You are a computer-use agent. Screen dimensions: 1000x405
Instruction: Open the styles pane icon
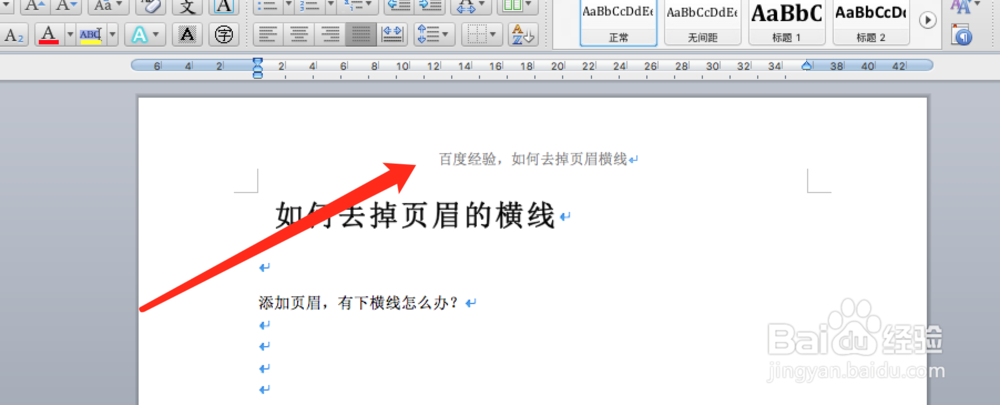pyautogui.click(x=961, y=34)
